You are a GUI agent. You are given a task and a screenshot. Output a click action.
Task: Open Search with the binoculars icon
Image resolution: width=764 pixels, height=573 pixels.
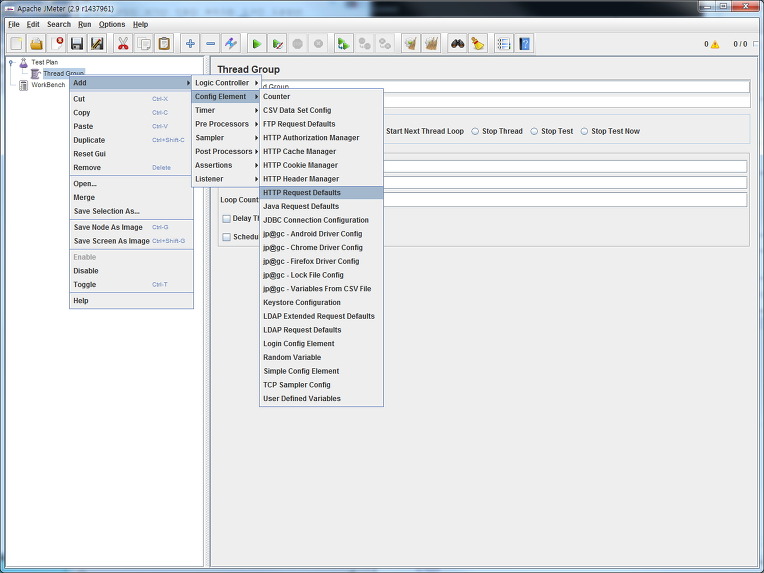point(458,44)
